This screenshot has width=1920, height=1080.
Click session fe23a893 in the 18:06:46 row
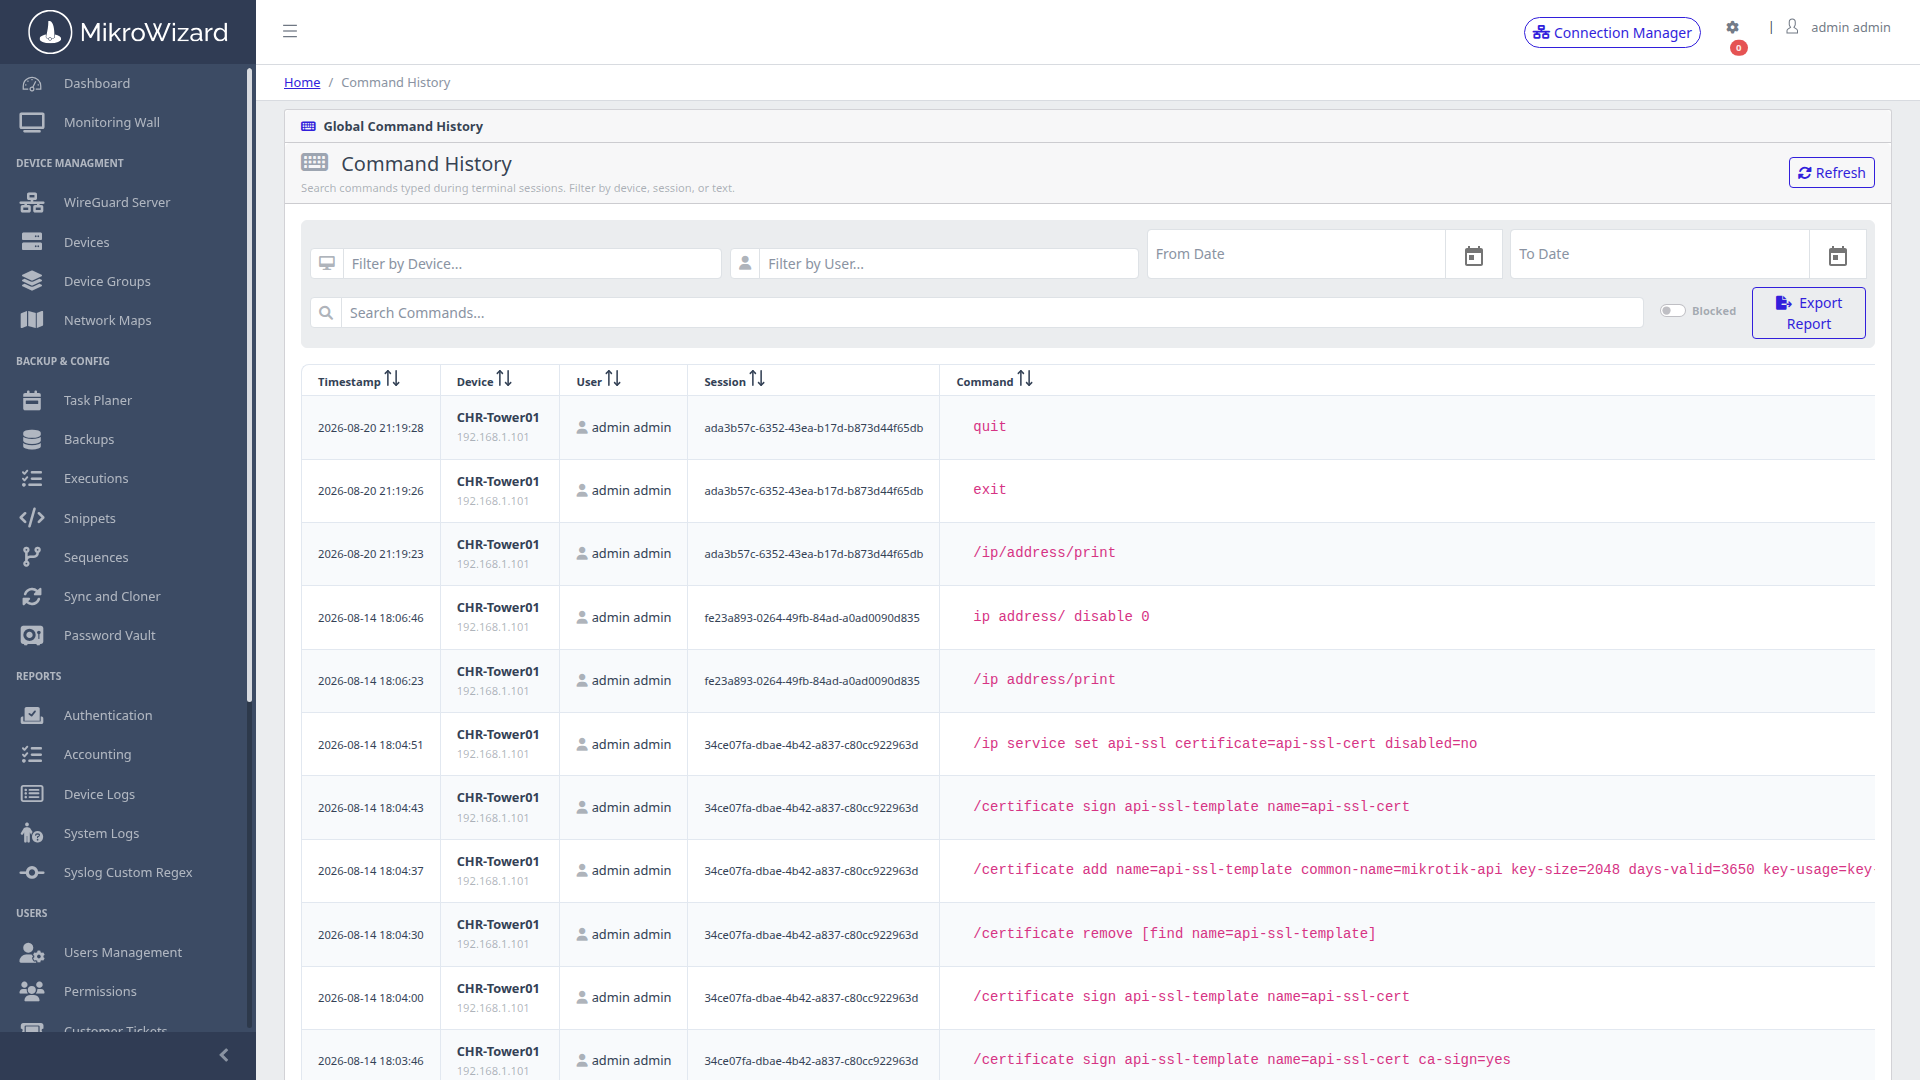click(x=811, y=618)
